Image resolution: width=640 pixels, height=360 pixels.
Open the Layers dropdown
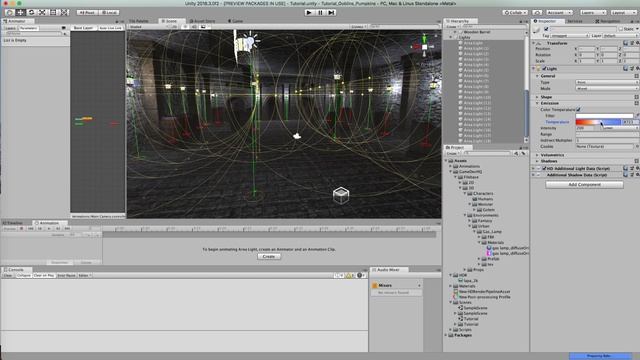click(x=593, y=13)
